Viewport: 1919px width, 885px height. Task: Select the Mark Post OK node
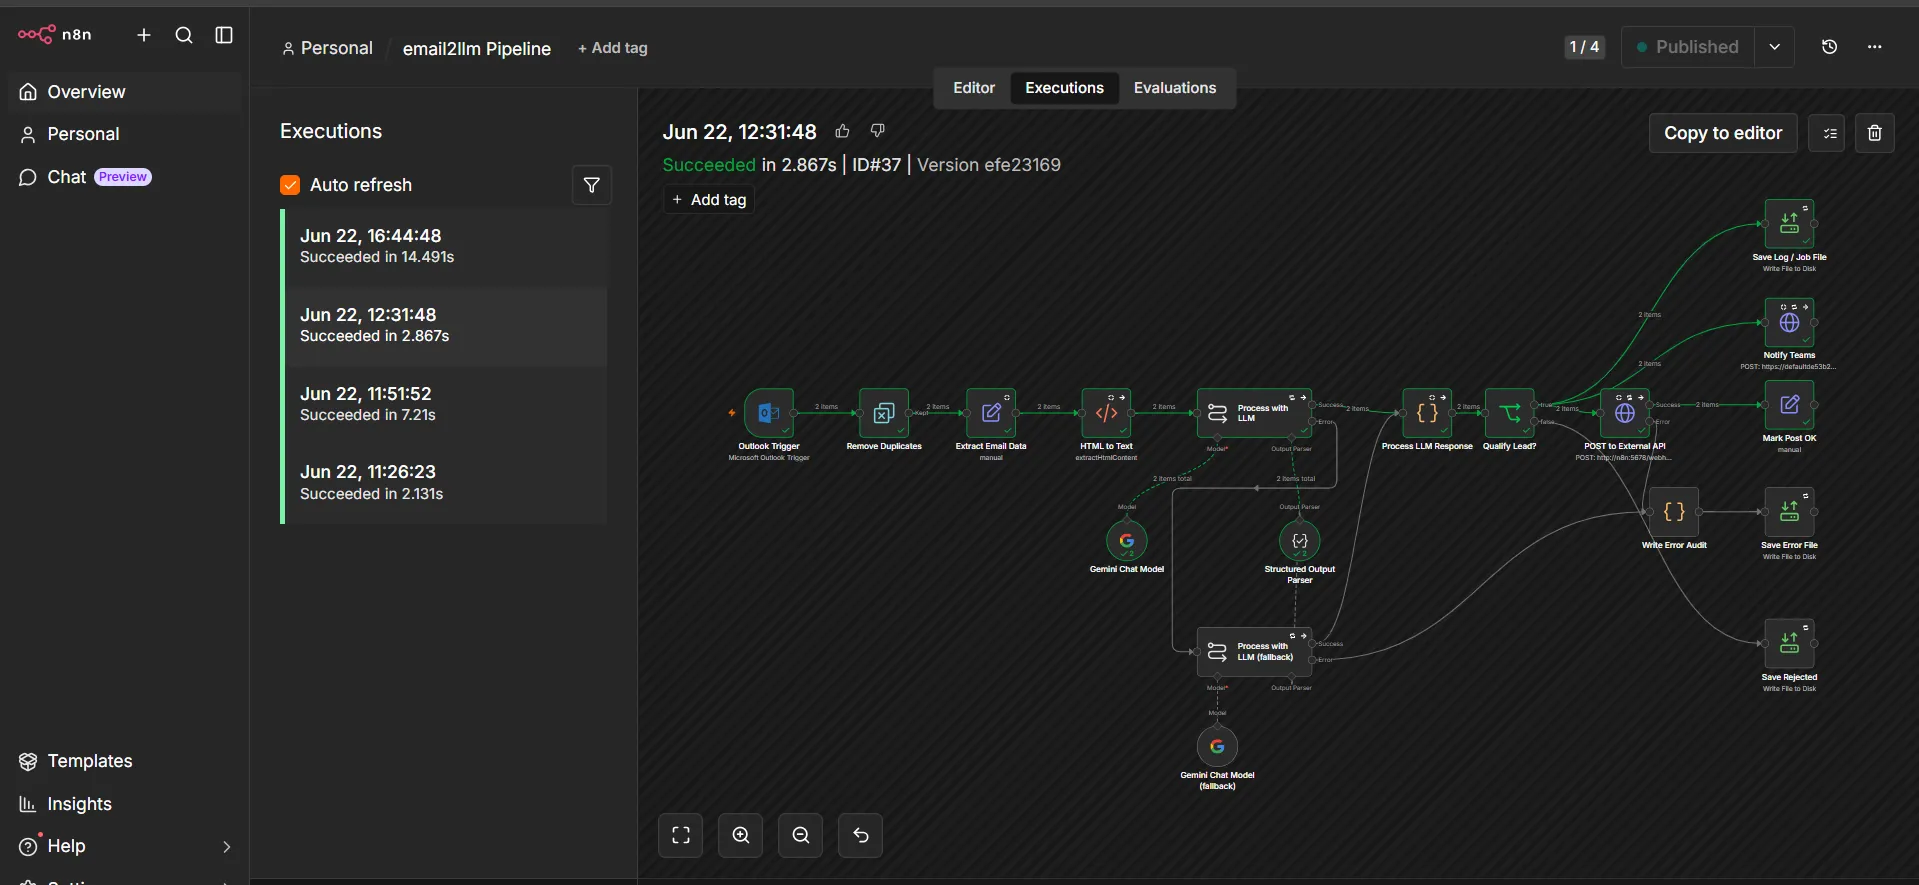tap(1790, 405)
